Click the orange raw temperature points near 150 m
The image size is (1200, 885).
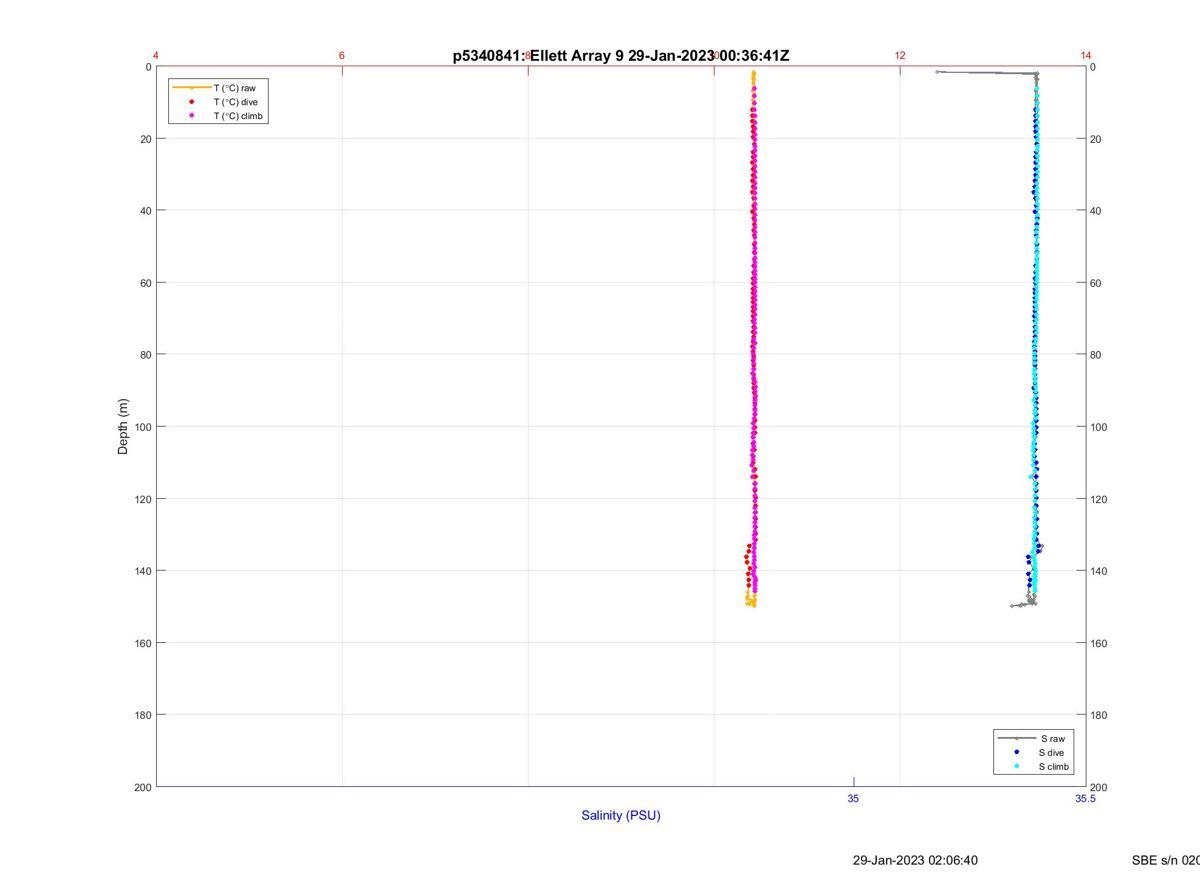point(750,600)
